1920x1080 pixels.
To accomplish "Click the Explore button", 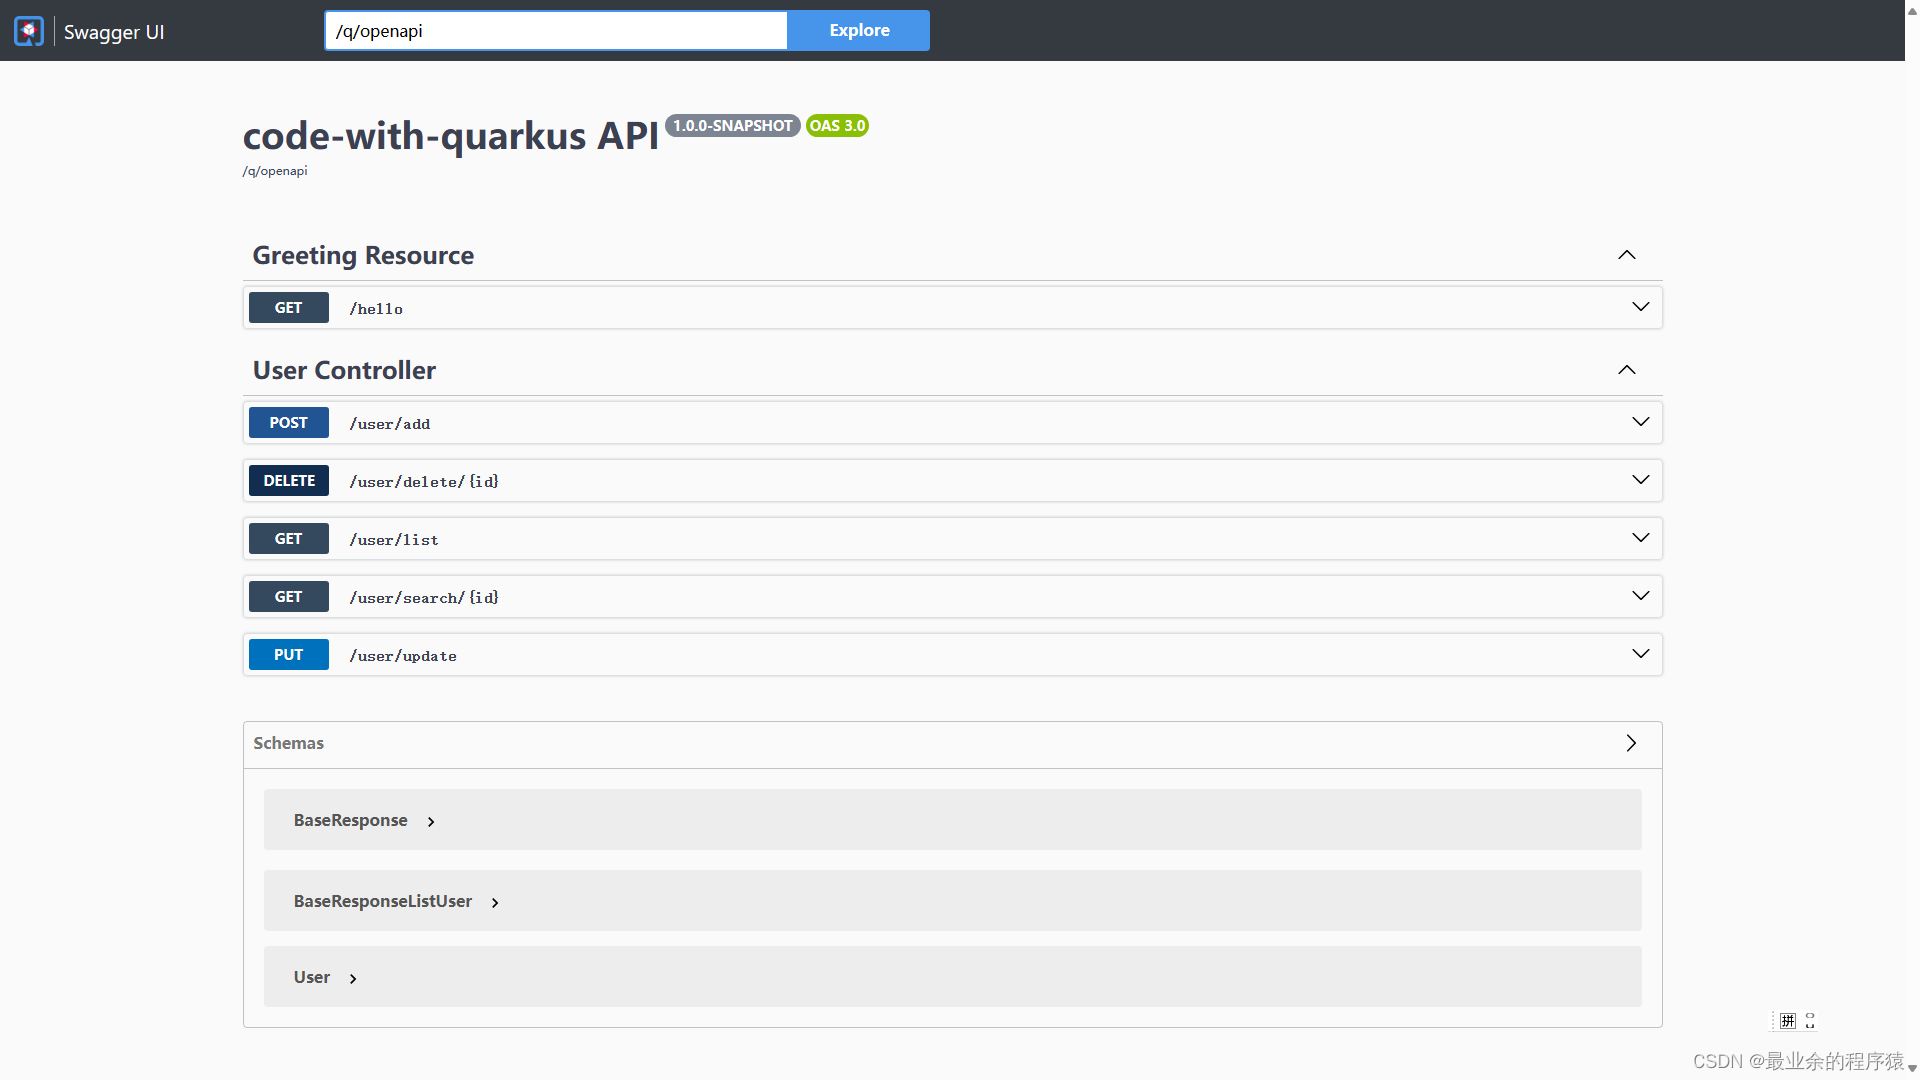I will (x=858, y=30).
